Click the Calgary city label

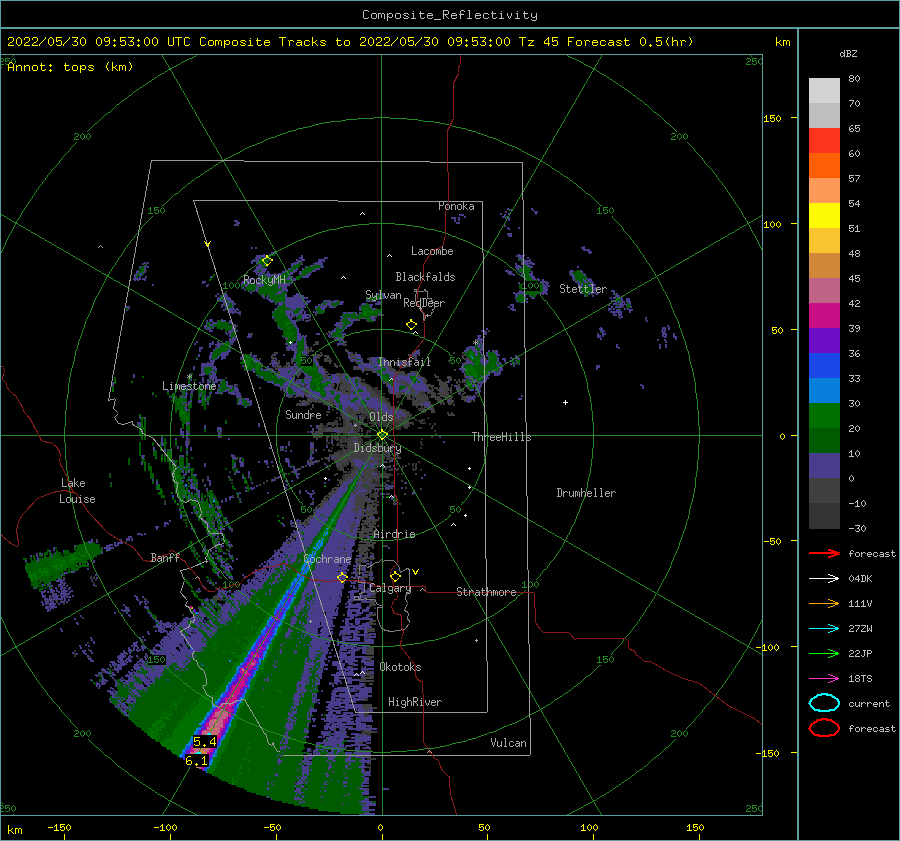(x=390, y=588)
